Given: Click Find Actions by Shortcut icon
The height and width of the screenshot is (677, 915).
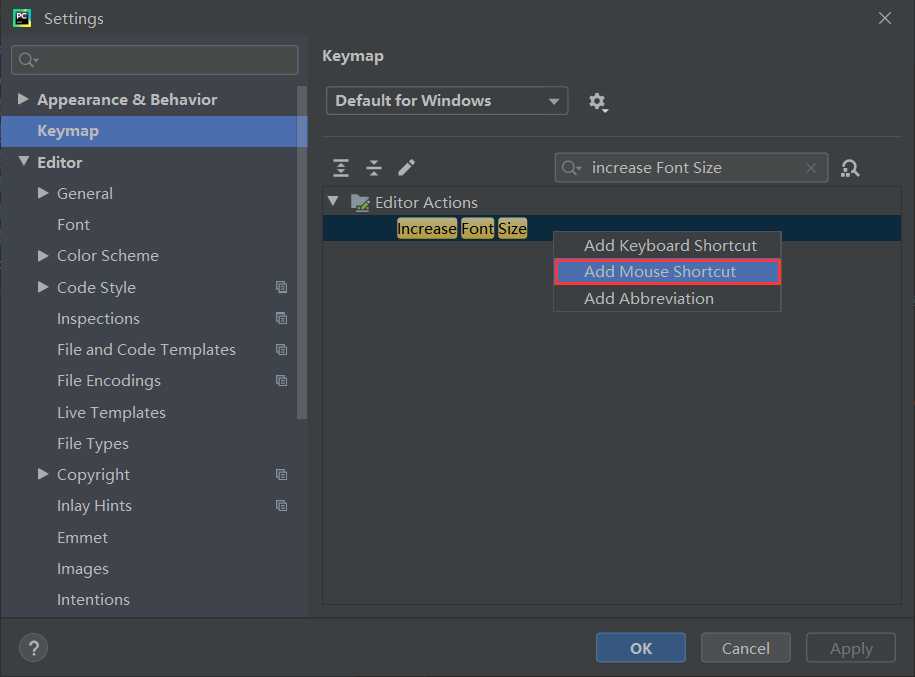Looking at the screenshot, I should (850, 168).
